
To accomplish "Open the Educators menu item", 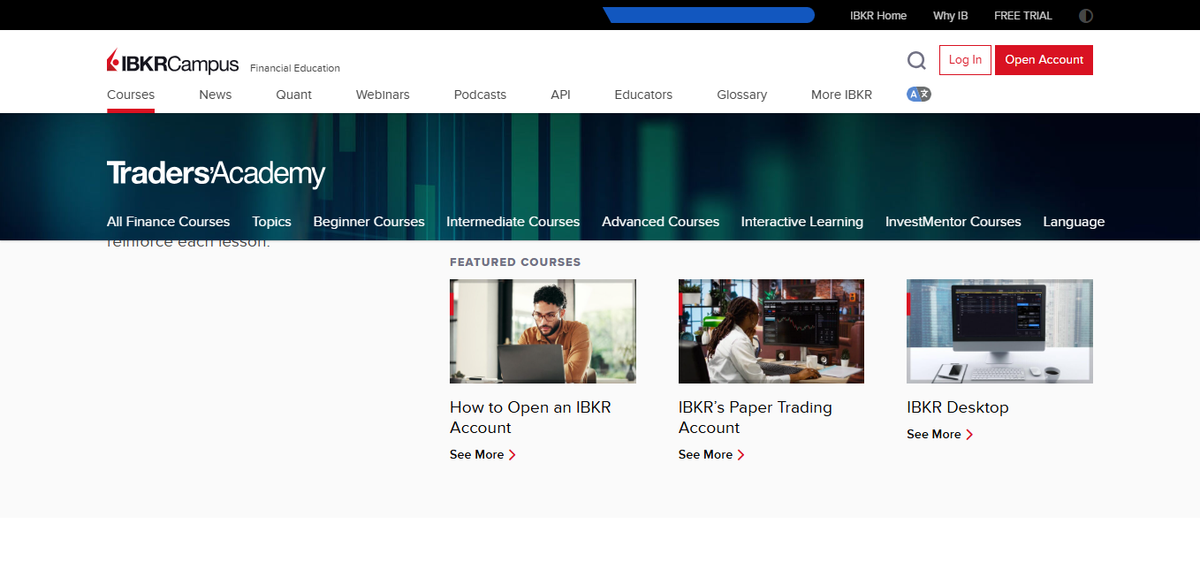I will click(x=644, y=95).
